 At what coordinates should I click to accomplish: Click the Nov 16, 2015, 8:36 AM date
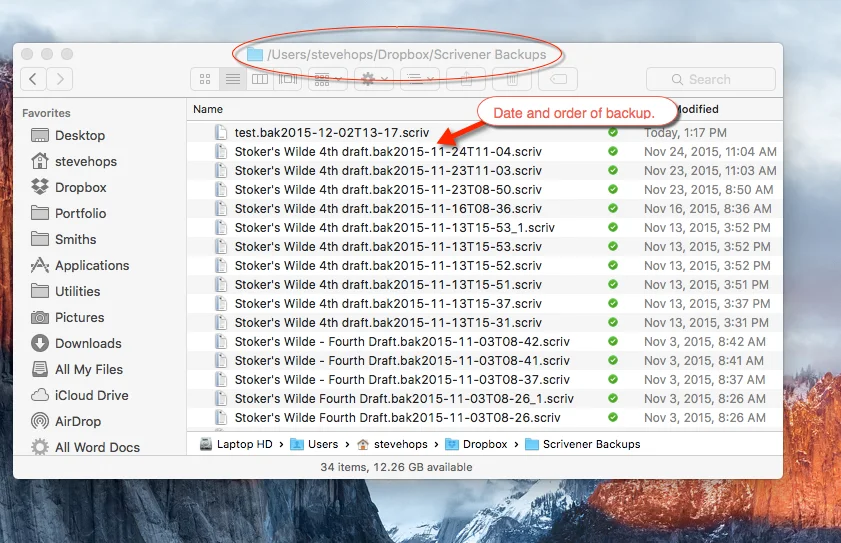point(708,209)
